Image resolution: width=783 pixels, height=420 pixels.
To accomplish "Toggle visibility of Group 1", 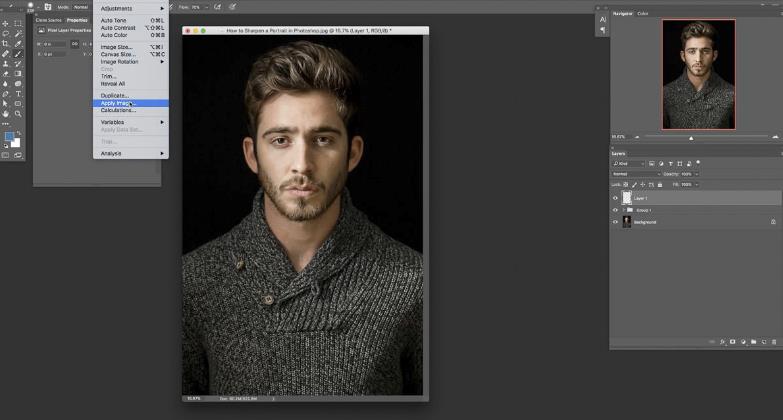I will (x=615, y=210).
